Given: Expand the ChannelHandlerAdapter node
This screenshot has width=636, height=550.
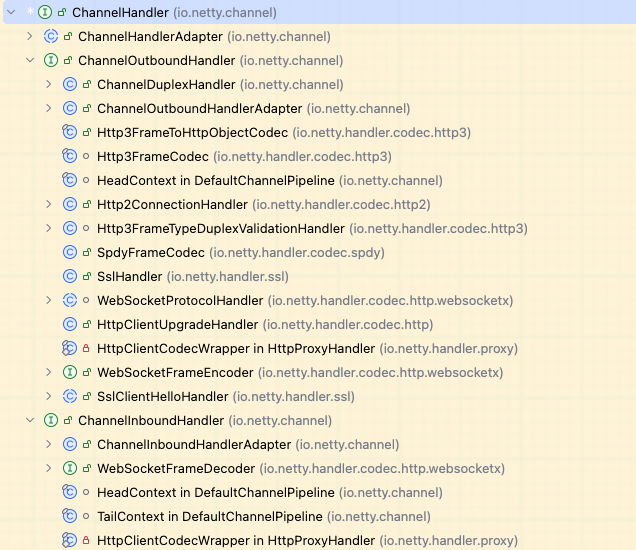Looking at the screenshot, I should [x=29, y=36].
